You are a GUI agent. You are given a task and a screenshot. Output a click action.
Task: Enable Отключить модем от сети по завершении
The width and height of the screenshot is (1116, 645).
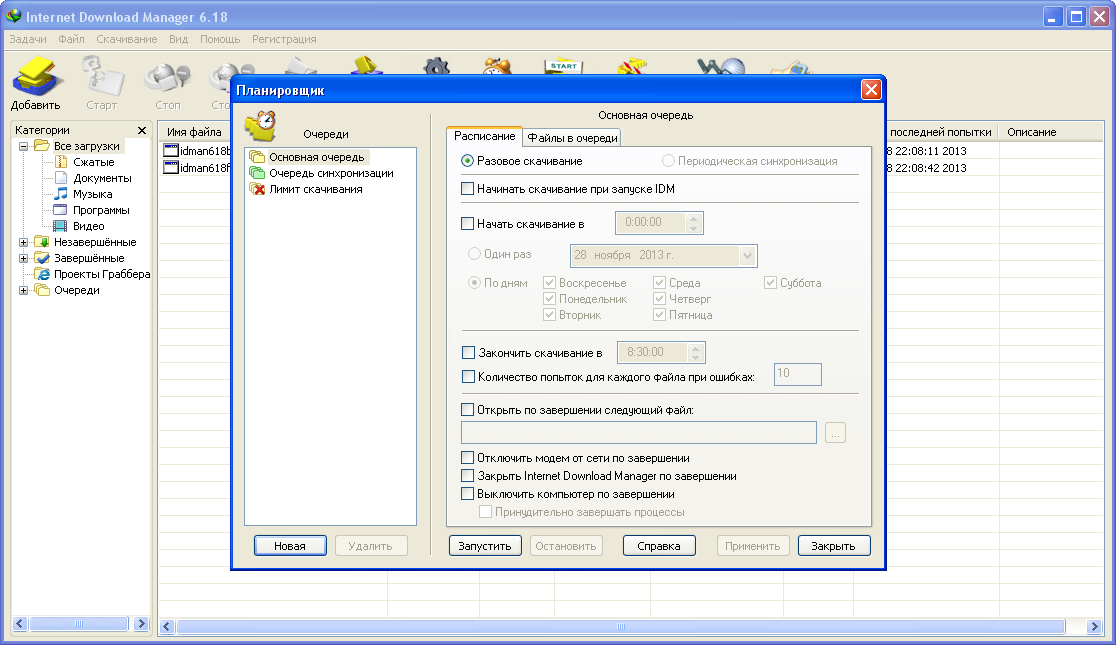[468, 458]
